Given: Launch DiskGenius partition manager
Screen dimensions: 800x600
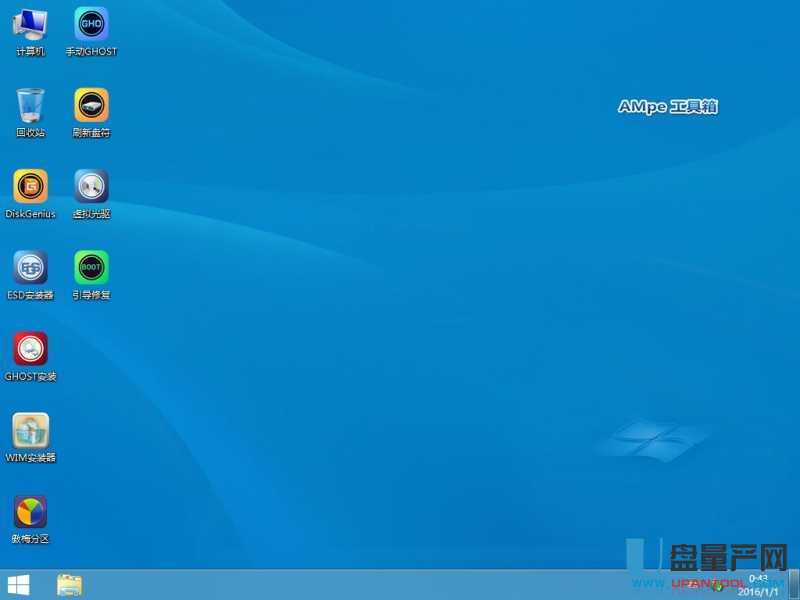Looking at the screenshot, I should point(29,187).
